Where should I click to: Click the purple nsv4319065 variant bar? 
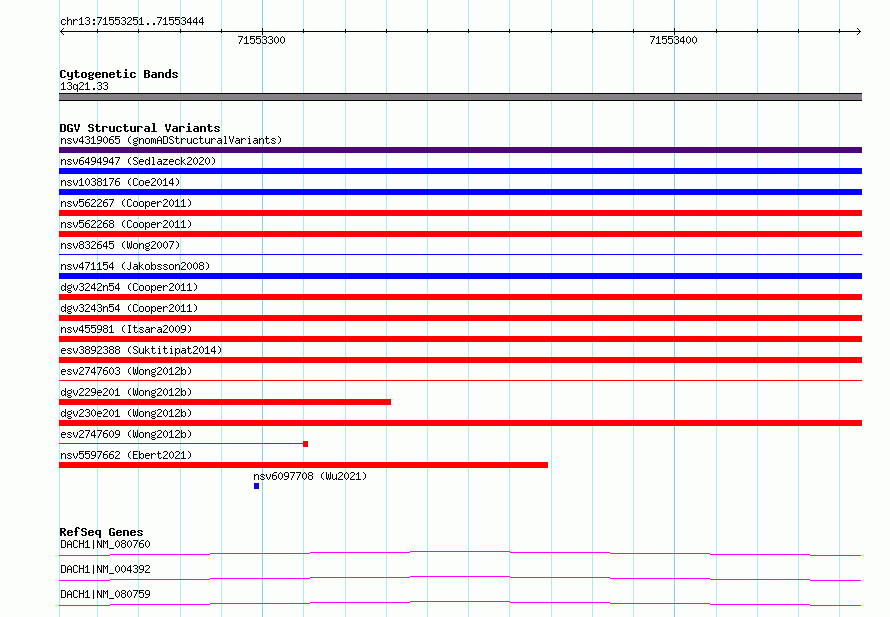coord(460,150)
